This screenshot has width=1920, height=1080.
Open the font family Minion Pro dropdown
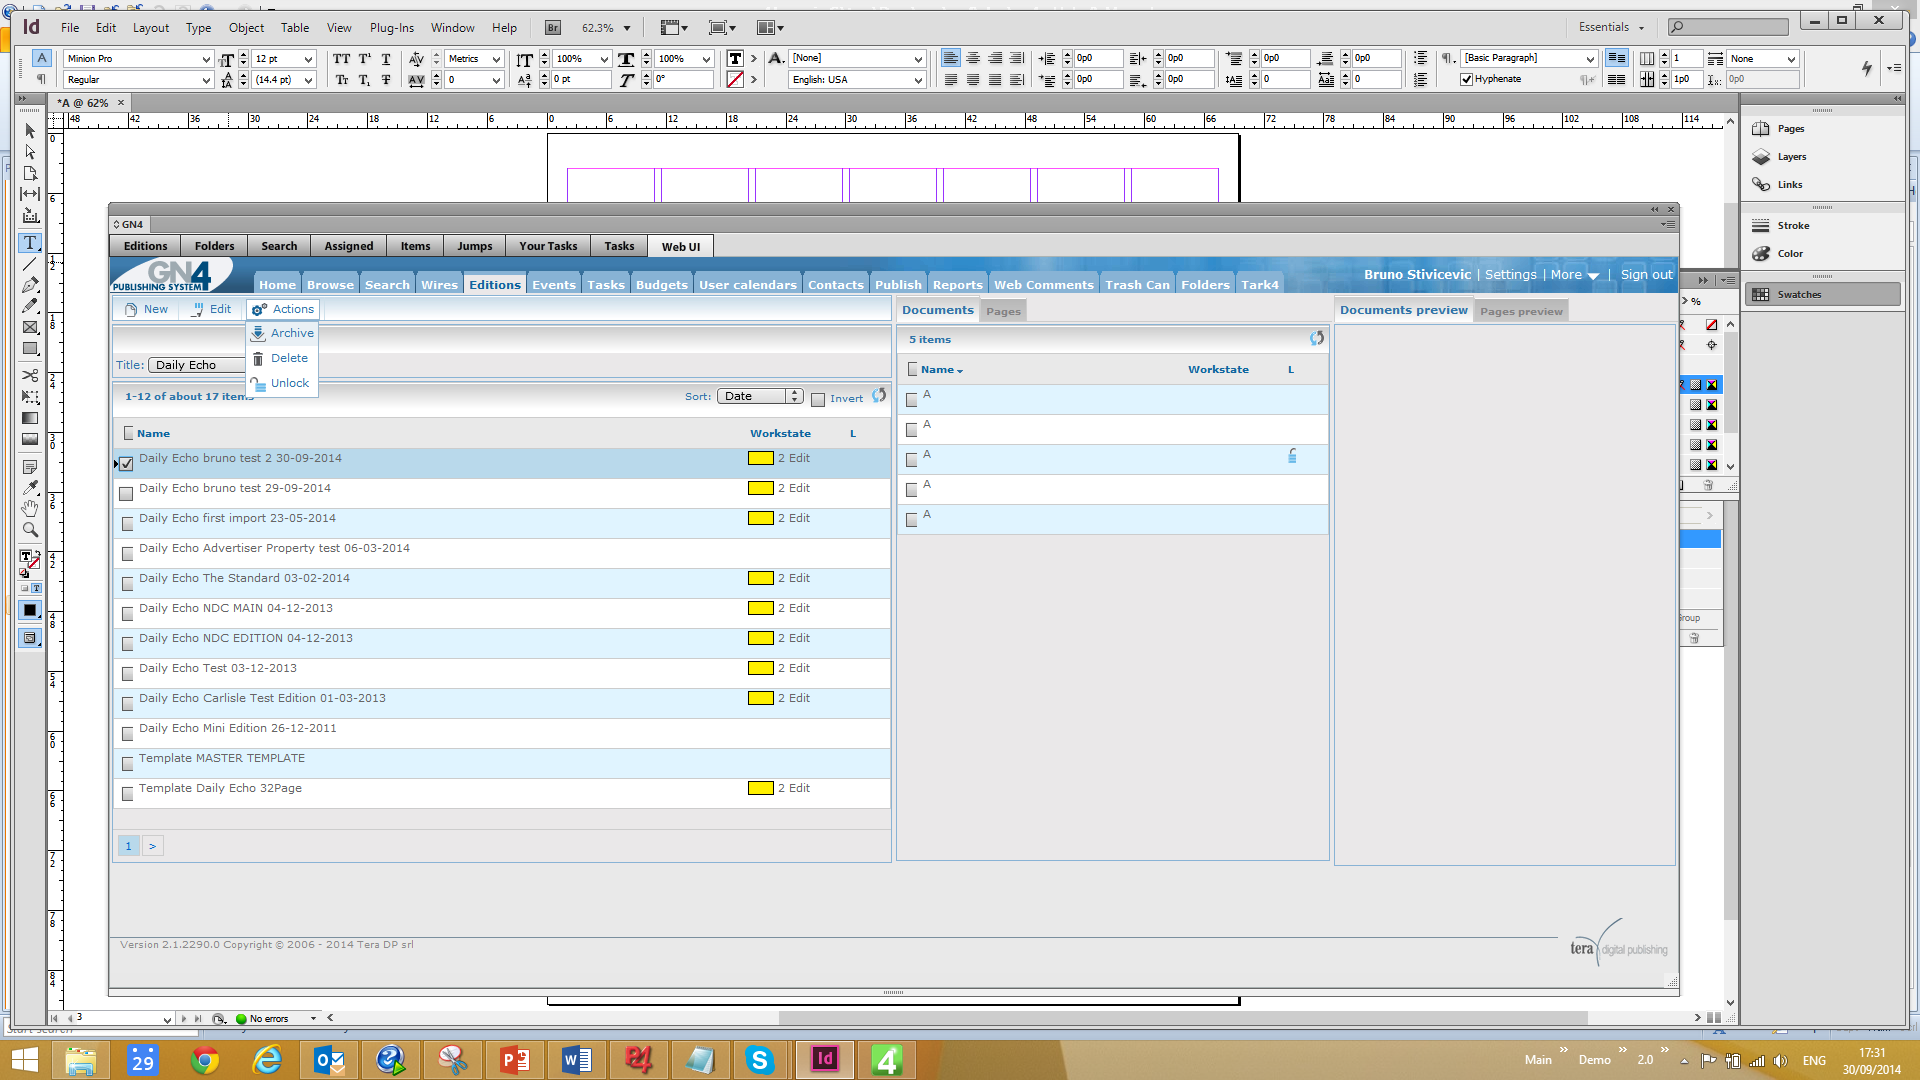tap(206, 59)
